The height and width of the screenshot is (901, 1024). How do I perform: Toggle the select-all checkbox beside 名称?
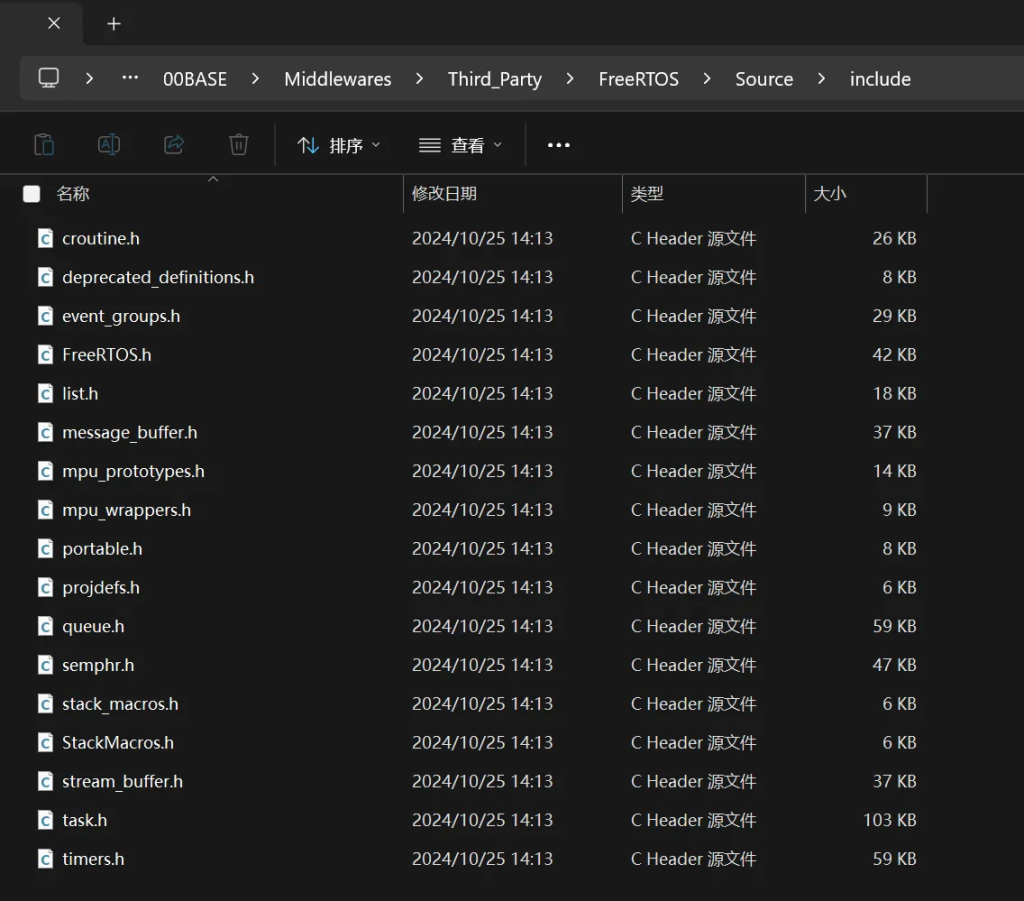[x=32, y=194]
